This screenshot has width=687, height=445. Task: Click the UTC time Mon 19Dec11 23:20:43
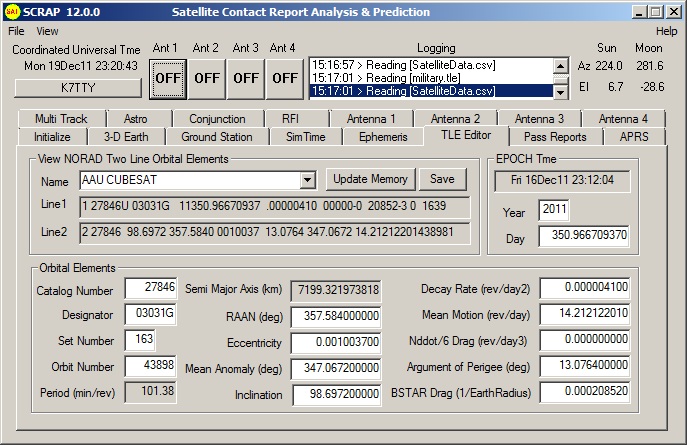click(x=81, y=66)
